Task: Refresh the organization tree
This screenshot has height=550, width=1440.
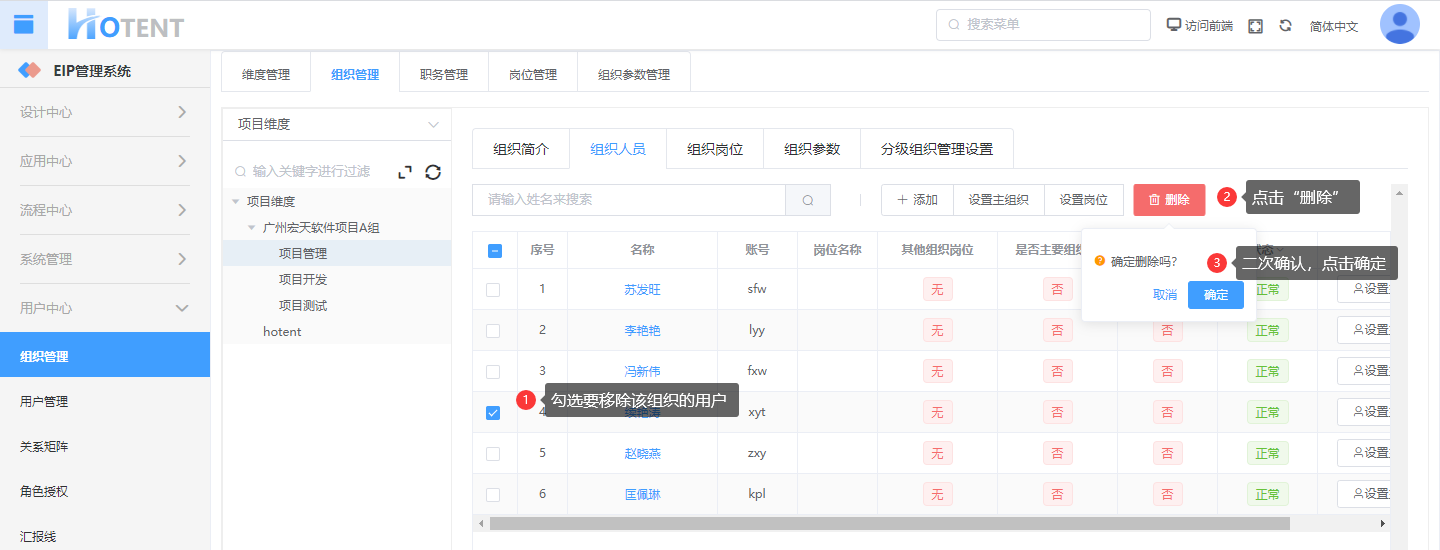Action: (433, 172)
